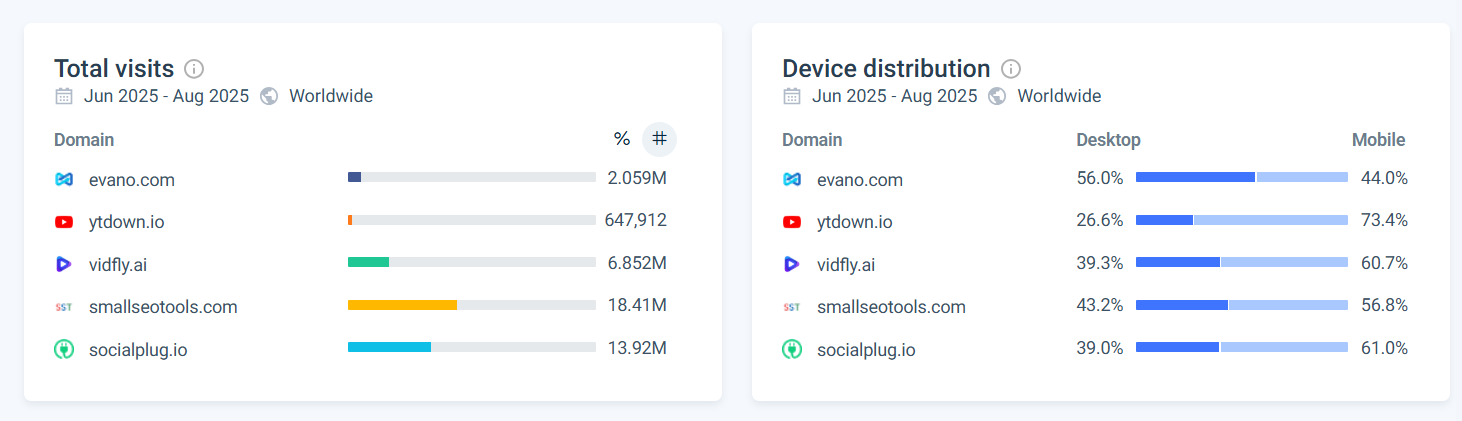Image resolution: width=1462 pixels, height=421 pixels.
Task: Open socialplug.io link in Device distribution
Action: point(865,350)
